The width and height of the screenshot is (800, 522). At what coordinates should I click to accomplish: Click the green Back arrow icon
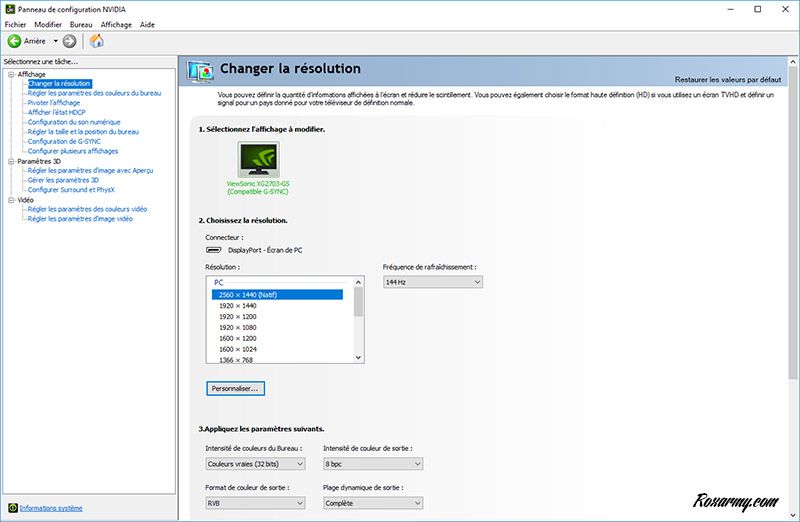point(15,41)
